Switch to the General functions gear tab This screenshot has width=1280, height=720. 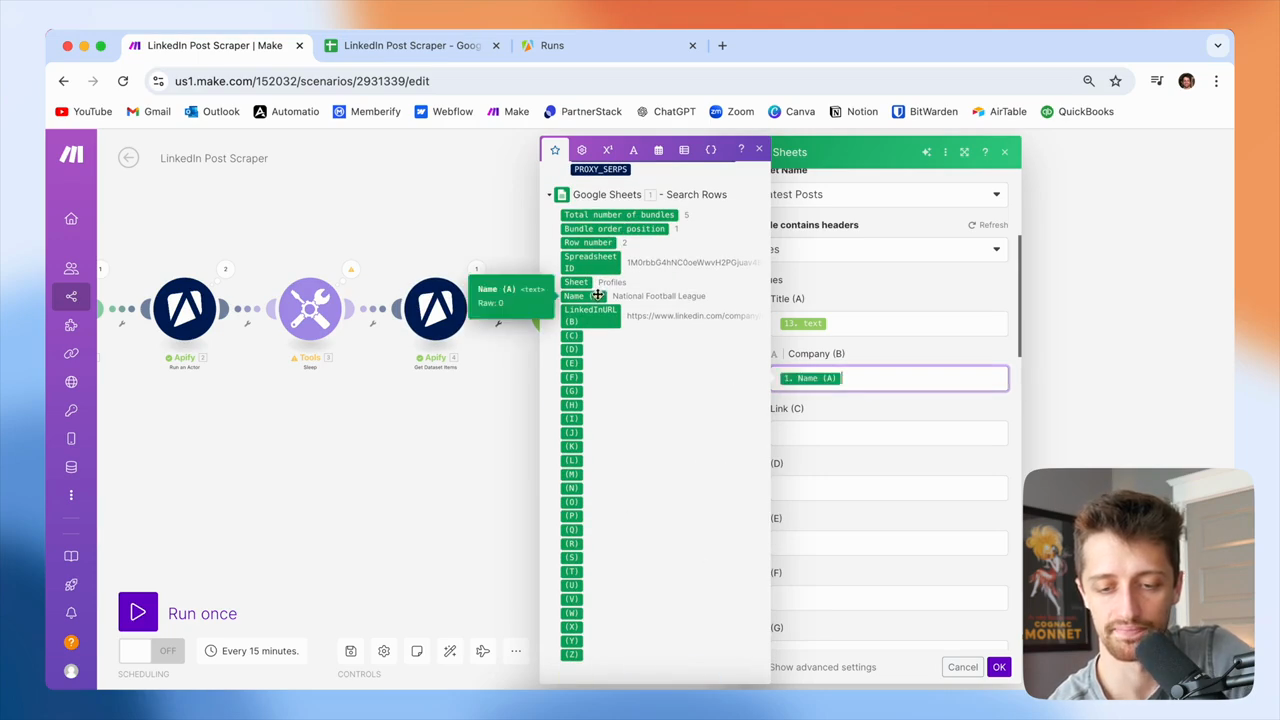(x=582, y=150)
